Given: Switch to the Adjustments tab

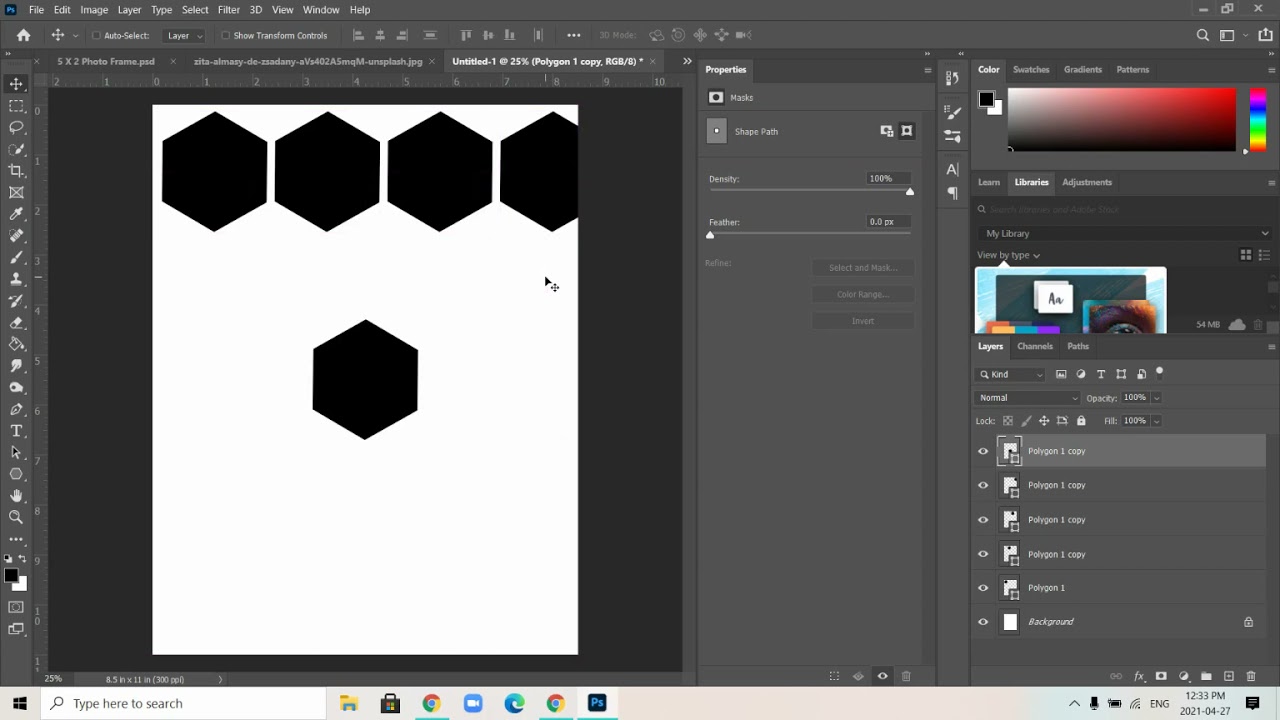Looking at the screenshot, I should pos(1087,182).
